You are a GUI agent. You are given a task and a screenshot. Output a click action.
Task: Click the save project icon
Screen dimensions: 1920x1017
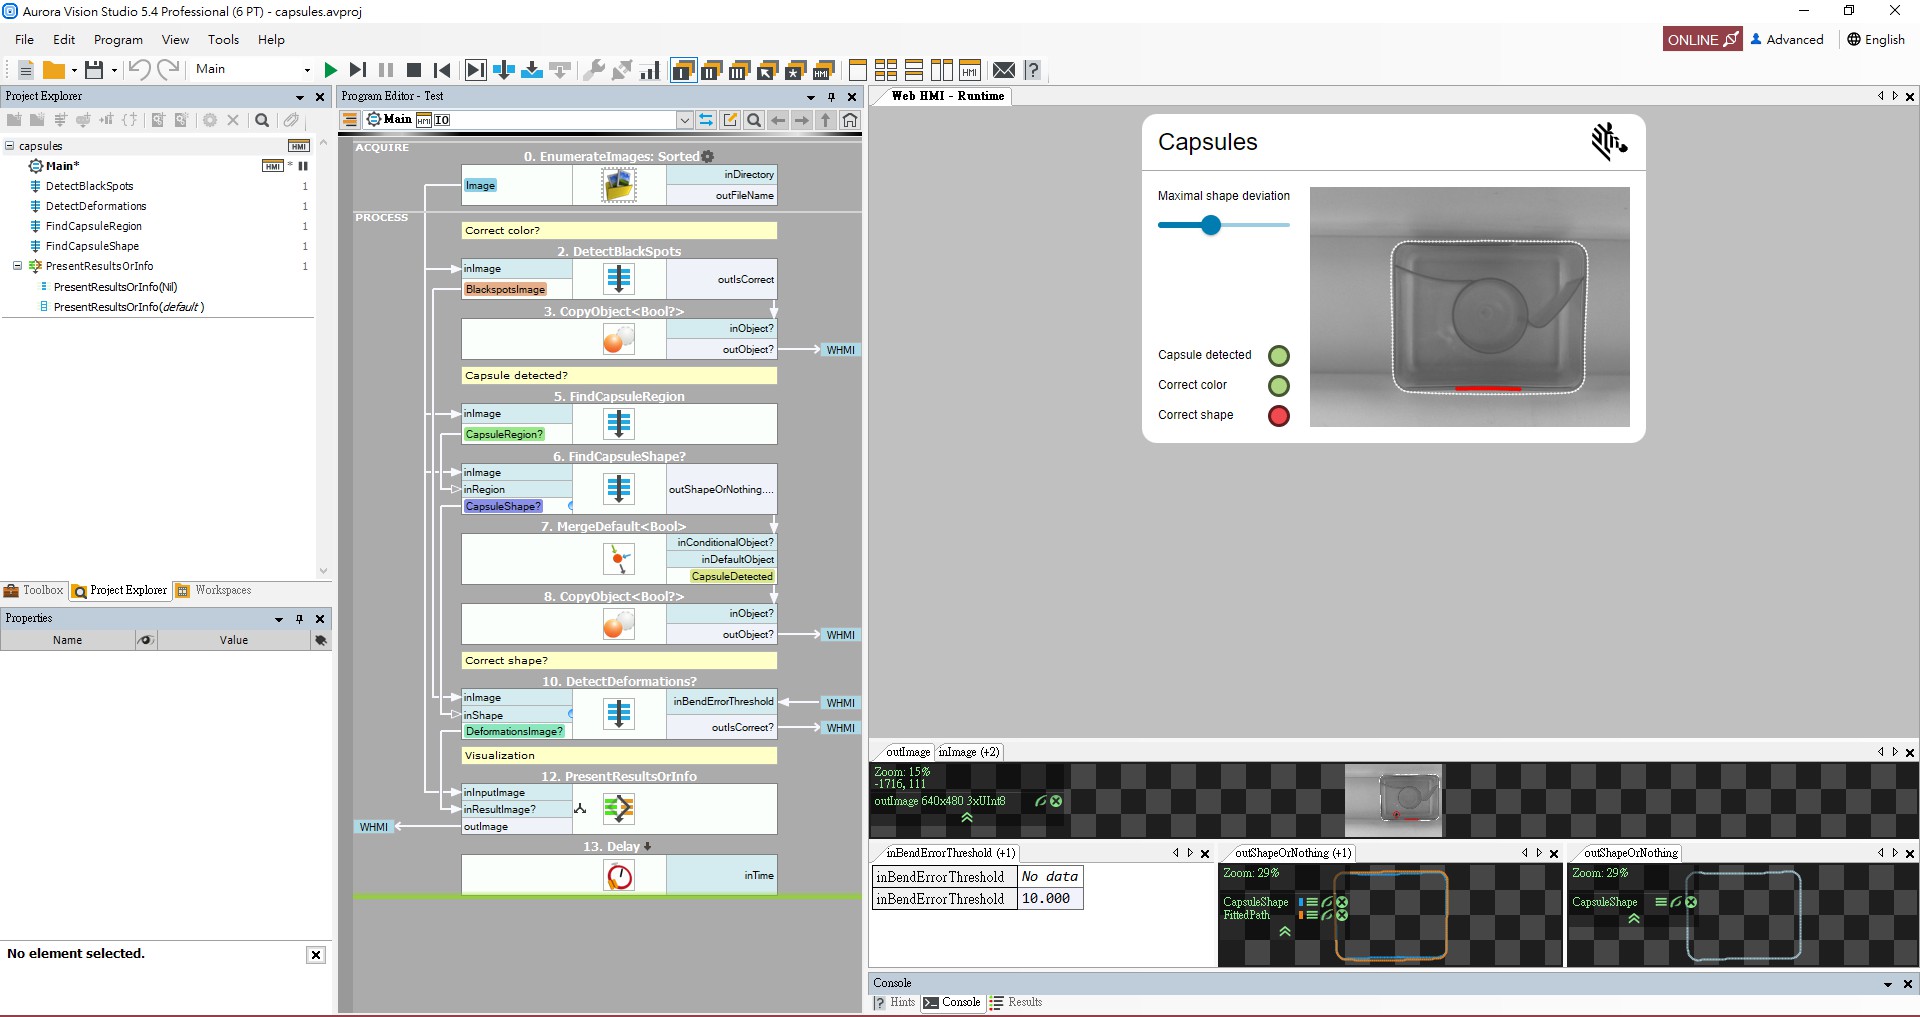coord(94,70)
